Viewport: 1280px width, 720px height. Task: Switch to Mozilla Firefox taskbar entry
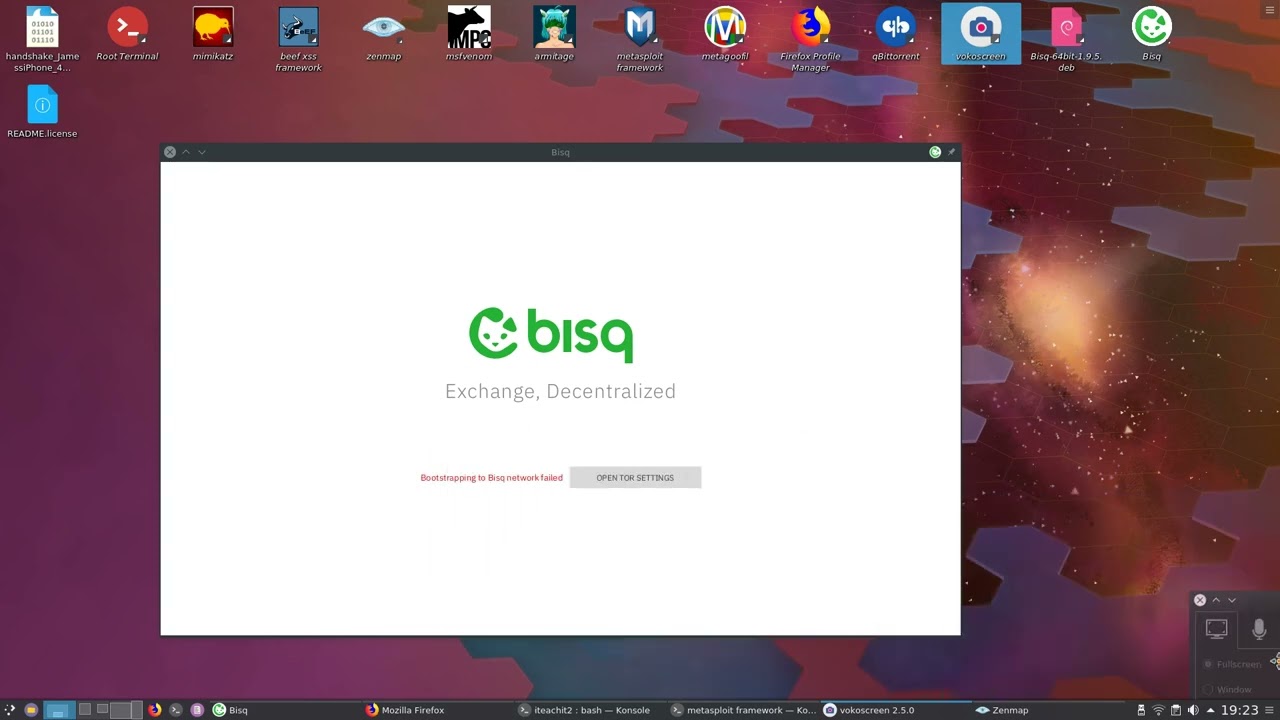pos(437,710)
